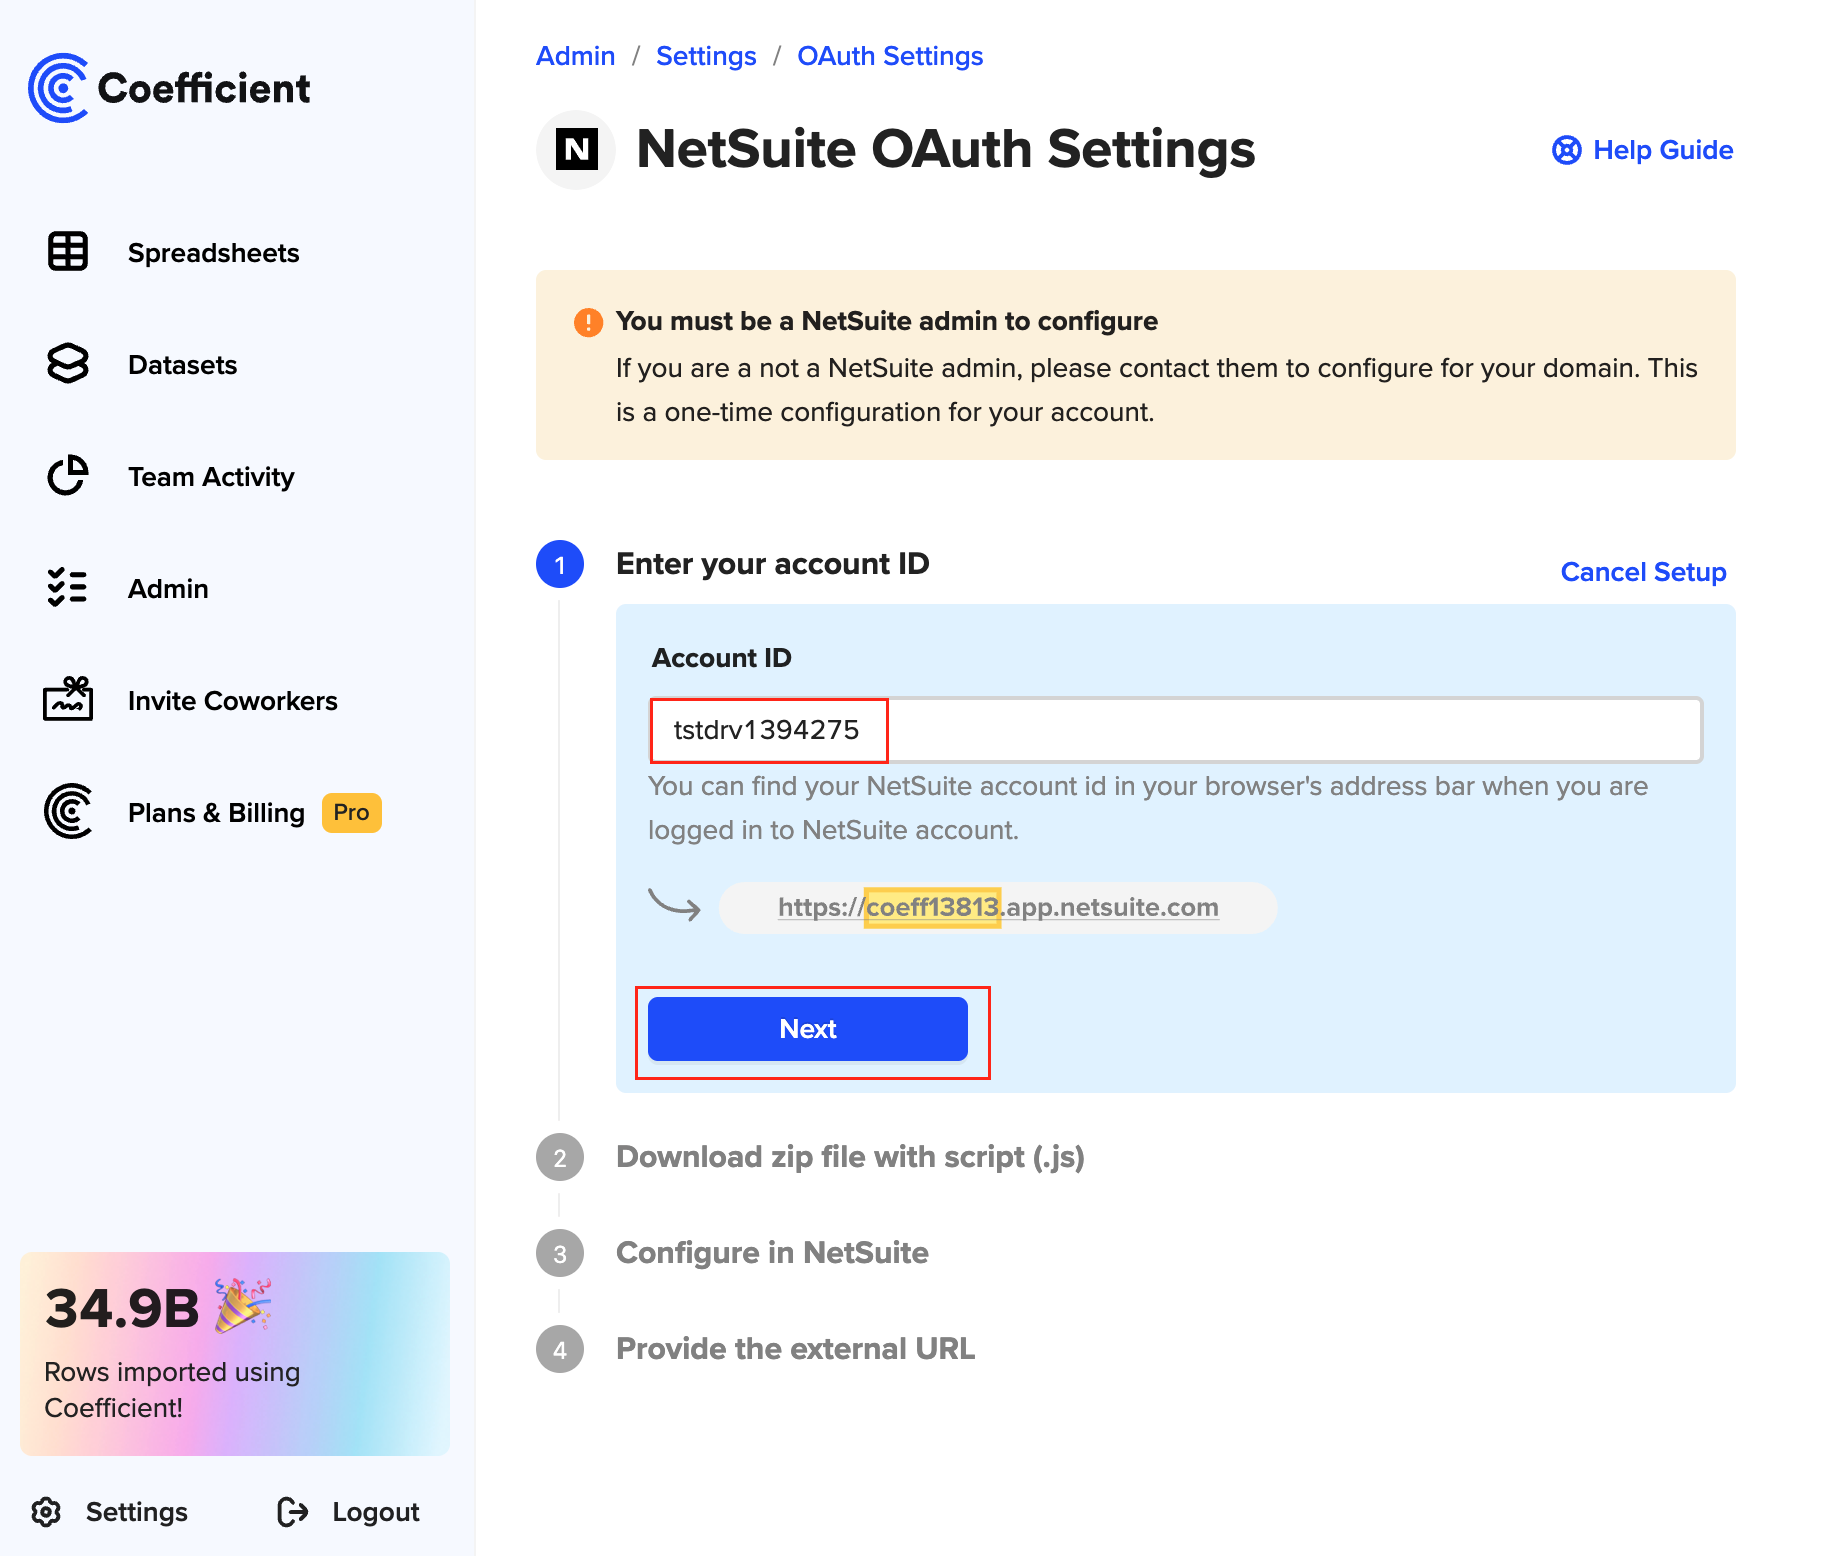Click the Coefficient logo icon
This screenshot has width=1846, height=1556.
coord(58,88)
